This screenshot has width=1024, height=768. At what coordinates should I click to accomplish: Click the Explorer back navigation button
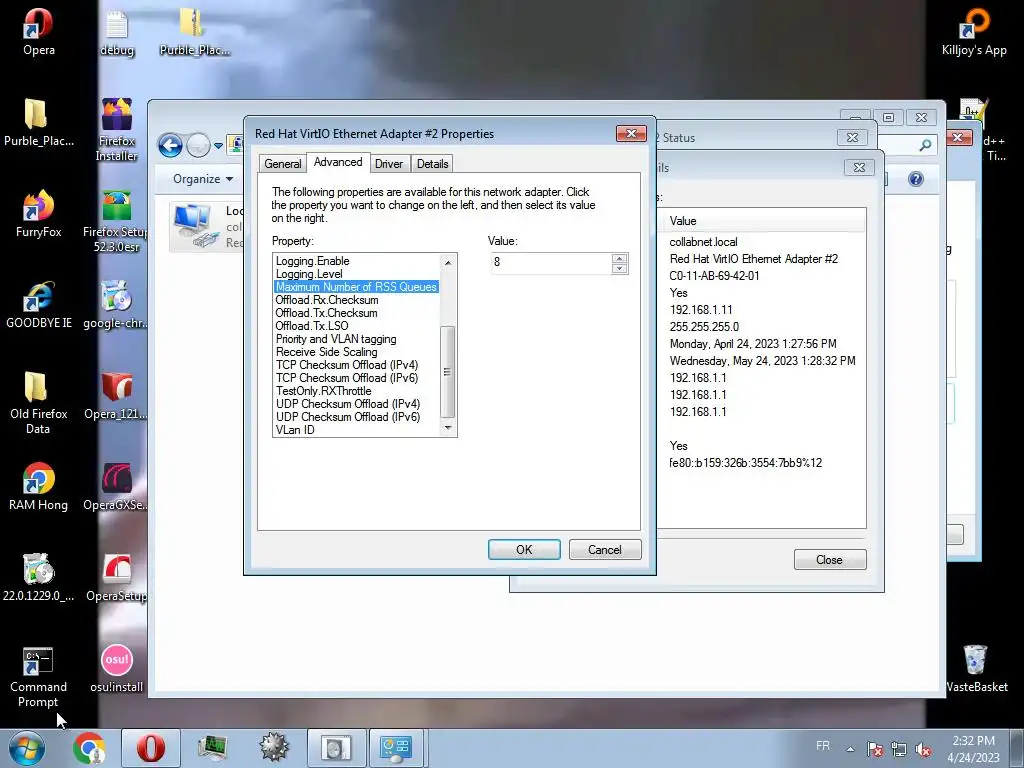[170, 145]
